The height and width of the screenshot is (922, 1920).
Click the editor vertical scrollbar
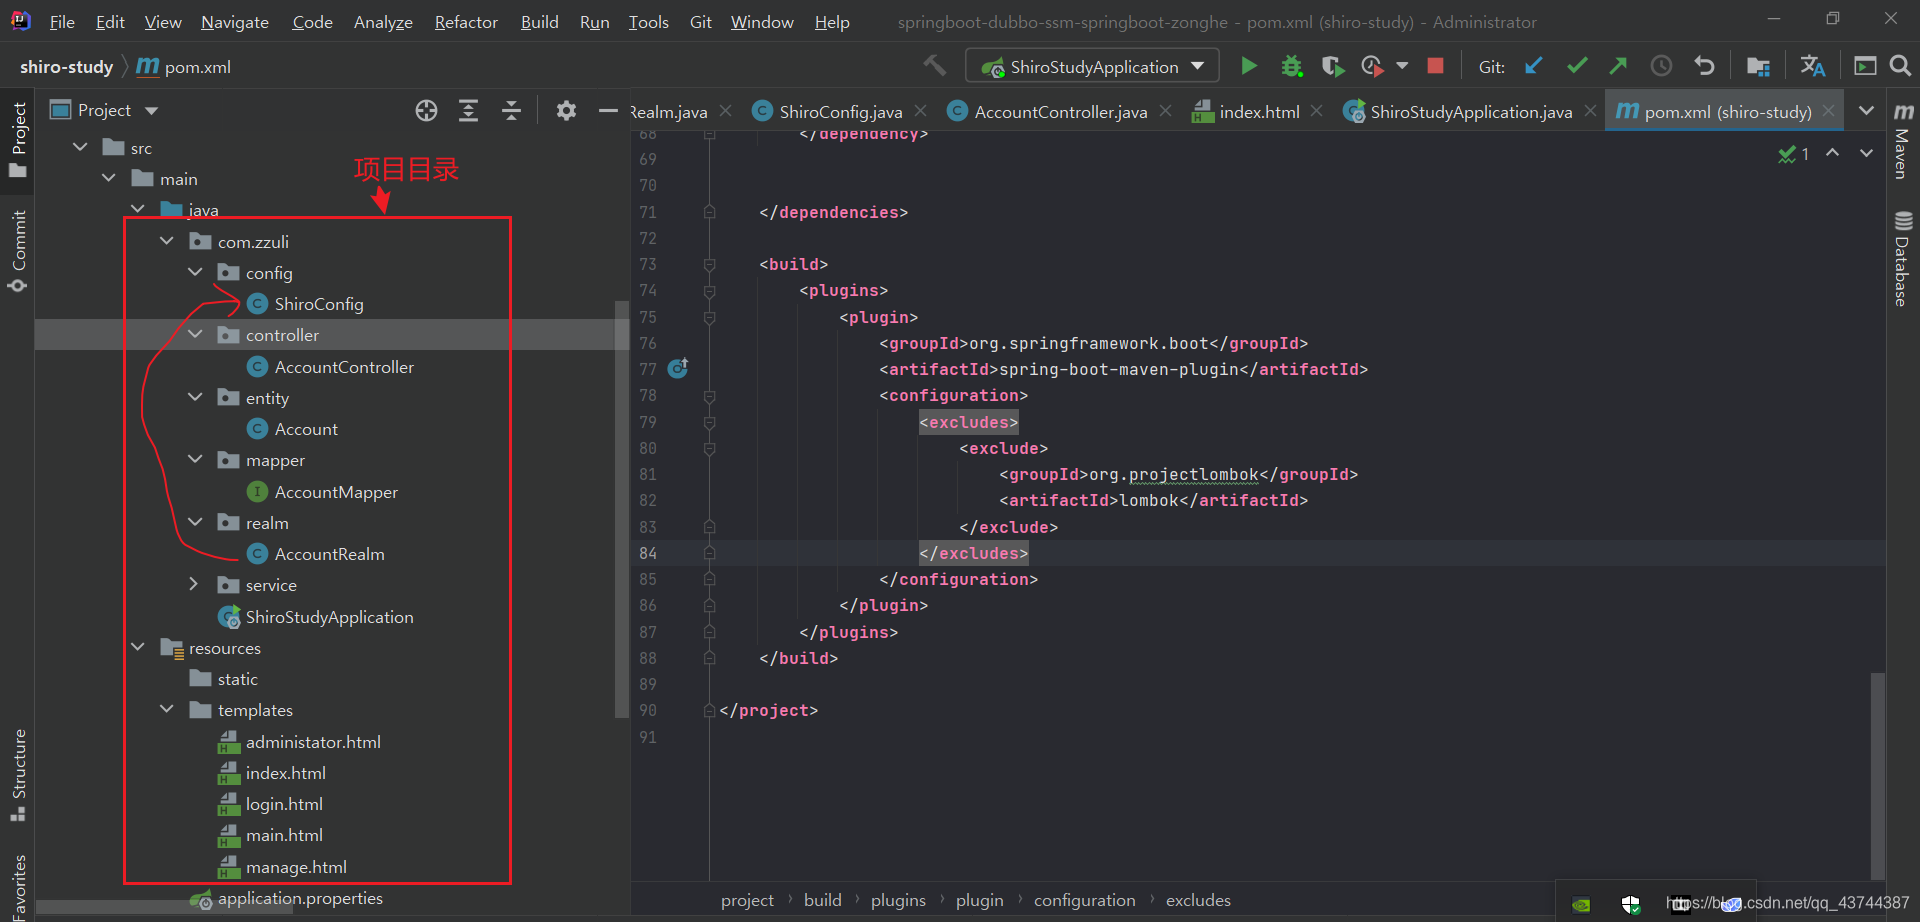[x=1878, y=775]
